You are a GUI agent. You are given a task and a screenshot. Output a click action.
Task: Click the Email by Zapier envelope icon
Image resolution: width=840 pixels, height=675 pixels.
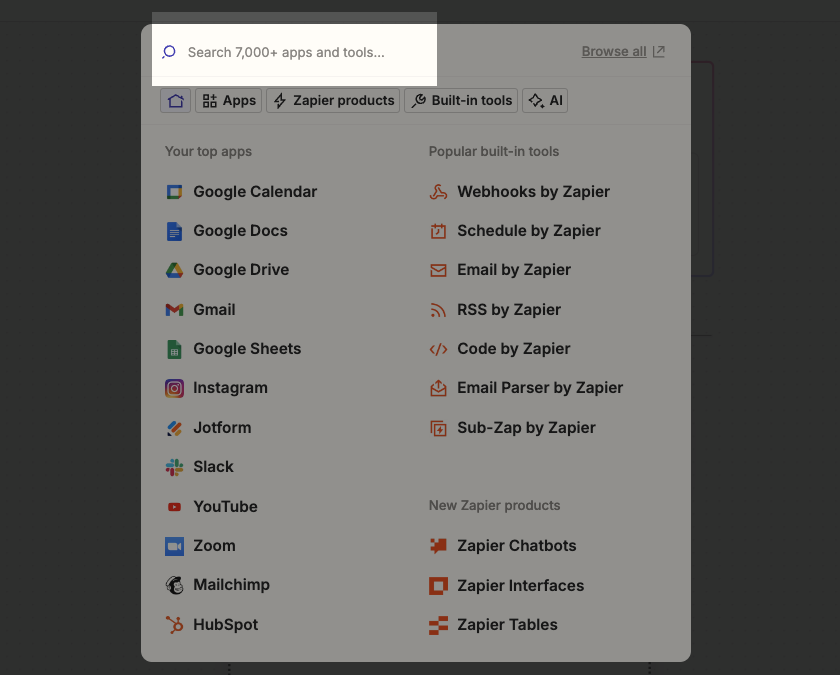[x=438, y=270]
